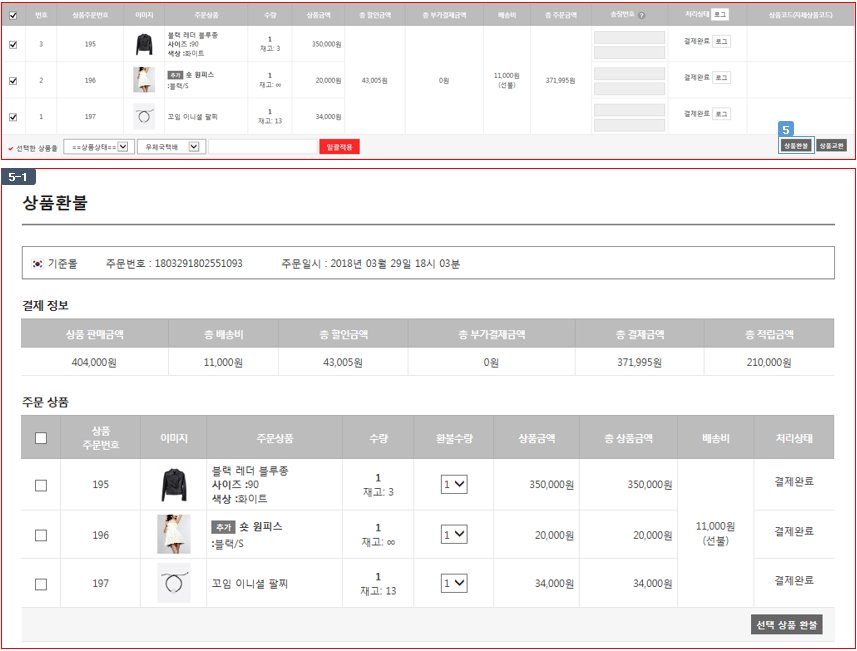
Task: Click the 블랙 레더 블루종 product name in the refund table
Action: point(250,471)
